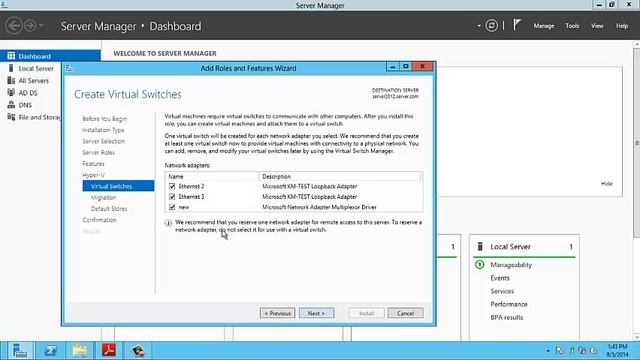This screenshot has height=360, width=640.
Task: Open the notifications flag icon
Action: coord(517,25)
